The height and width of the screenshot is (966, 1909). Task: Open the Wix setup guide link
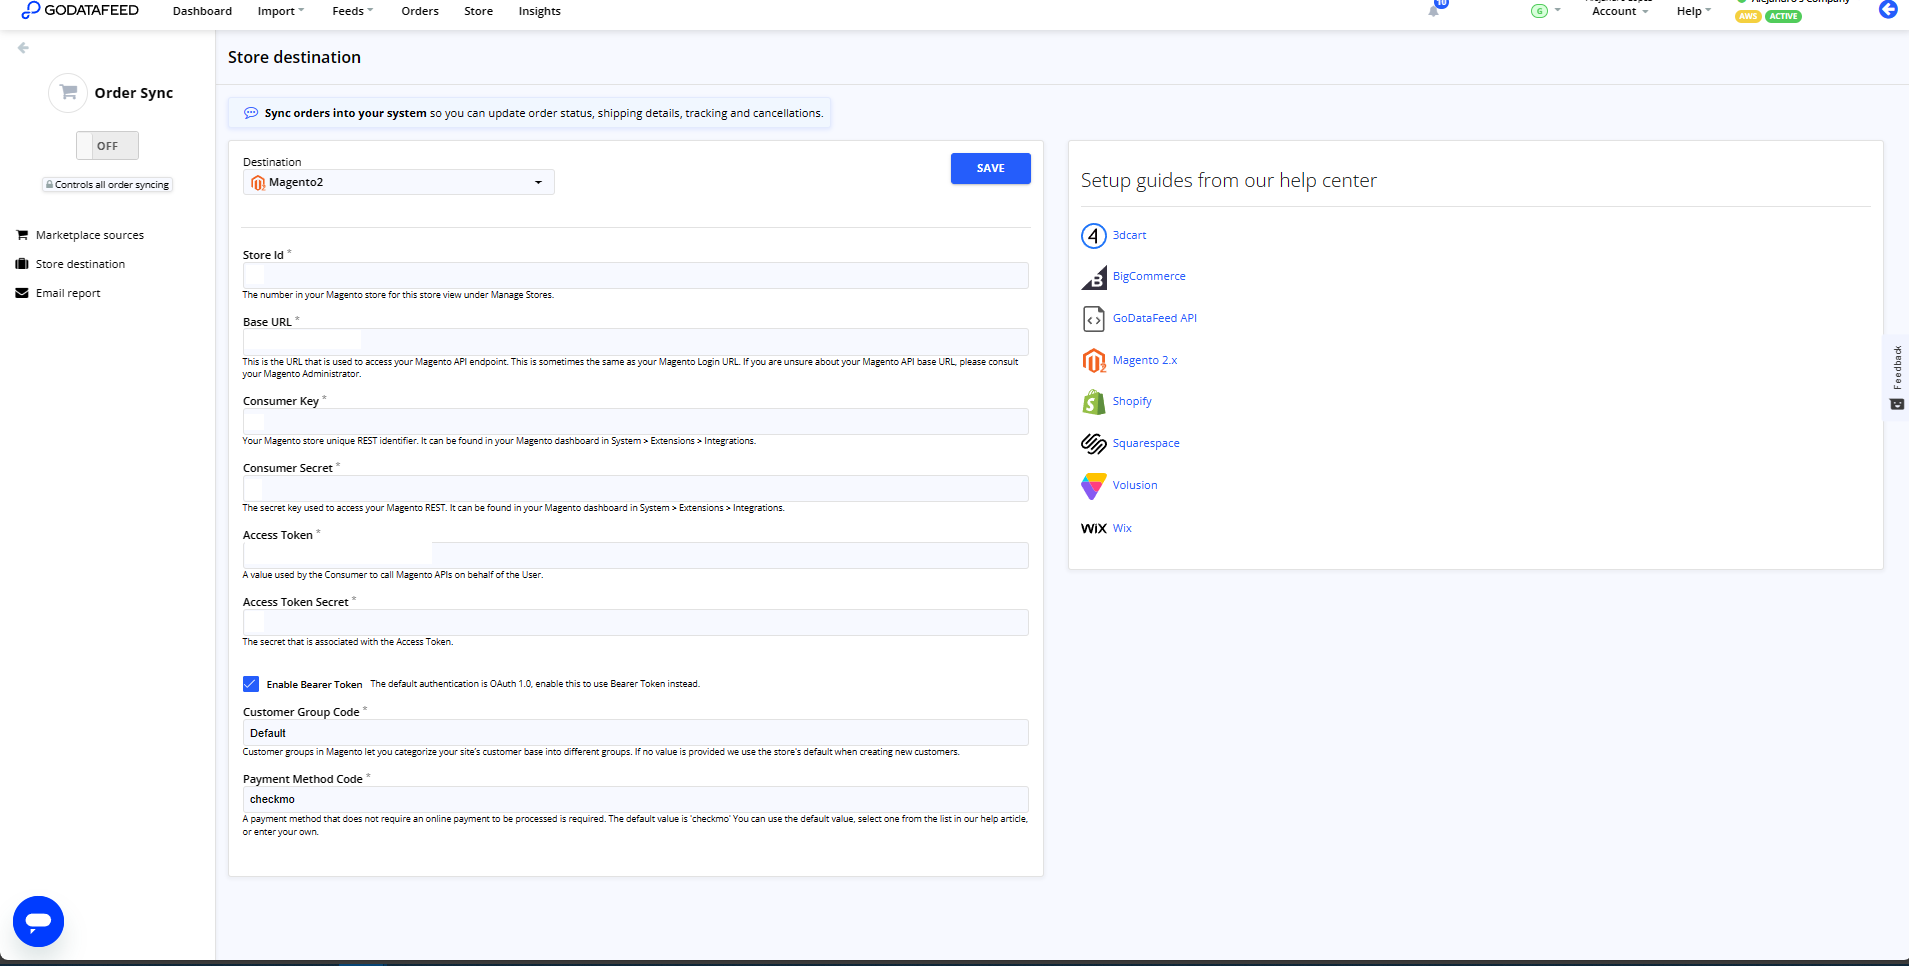pyautogui.click(x=1122, y=528)
